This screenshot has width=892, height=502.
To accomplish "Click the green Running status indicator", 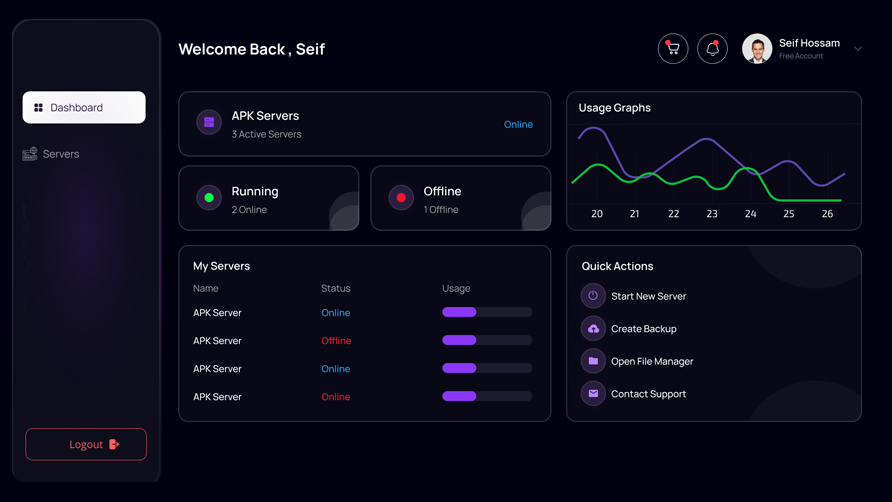I will (x=209, y=198).
